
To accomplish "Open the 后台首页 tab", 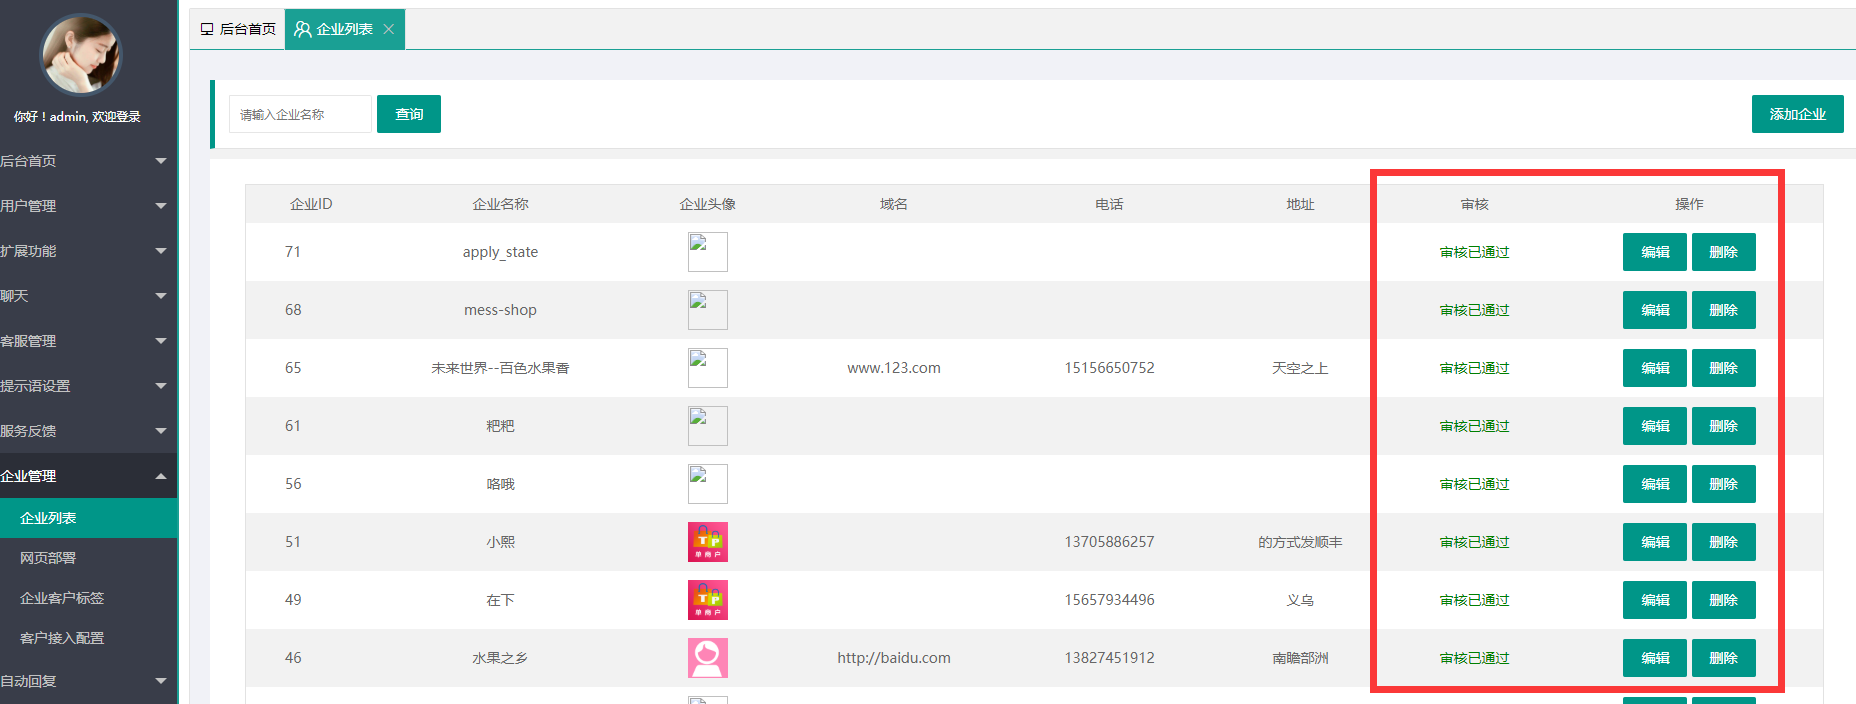I will 238,29.
